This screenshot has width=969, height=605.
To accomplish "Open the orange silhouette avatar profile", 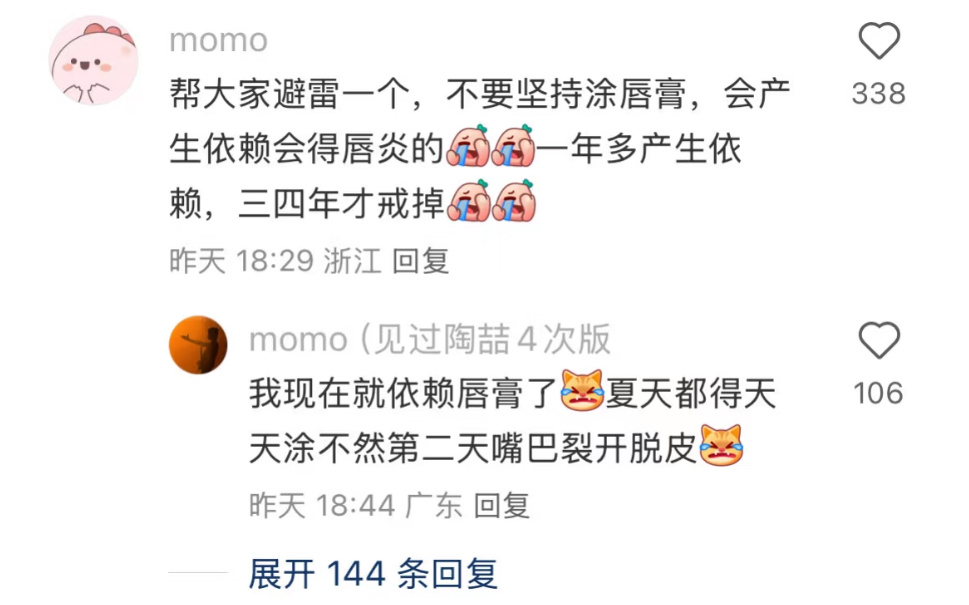I will point(198,345).
